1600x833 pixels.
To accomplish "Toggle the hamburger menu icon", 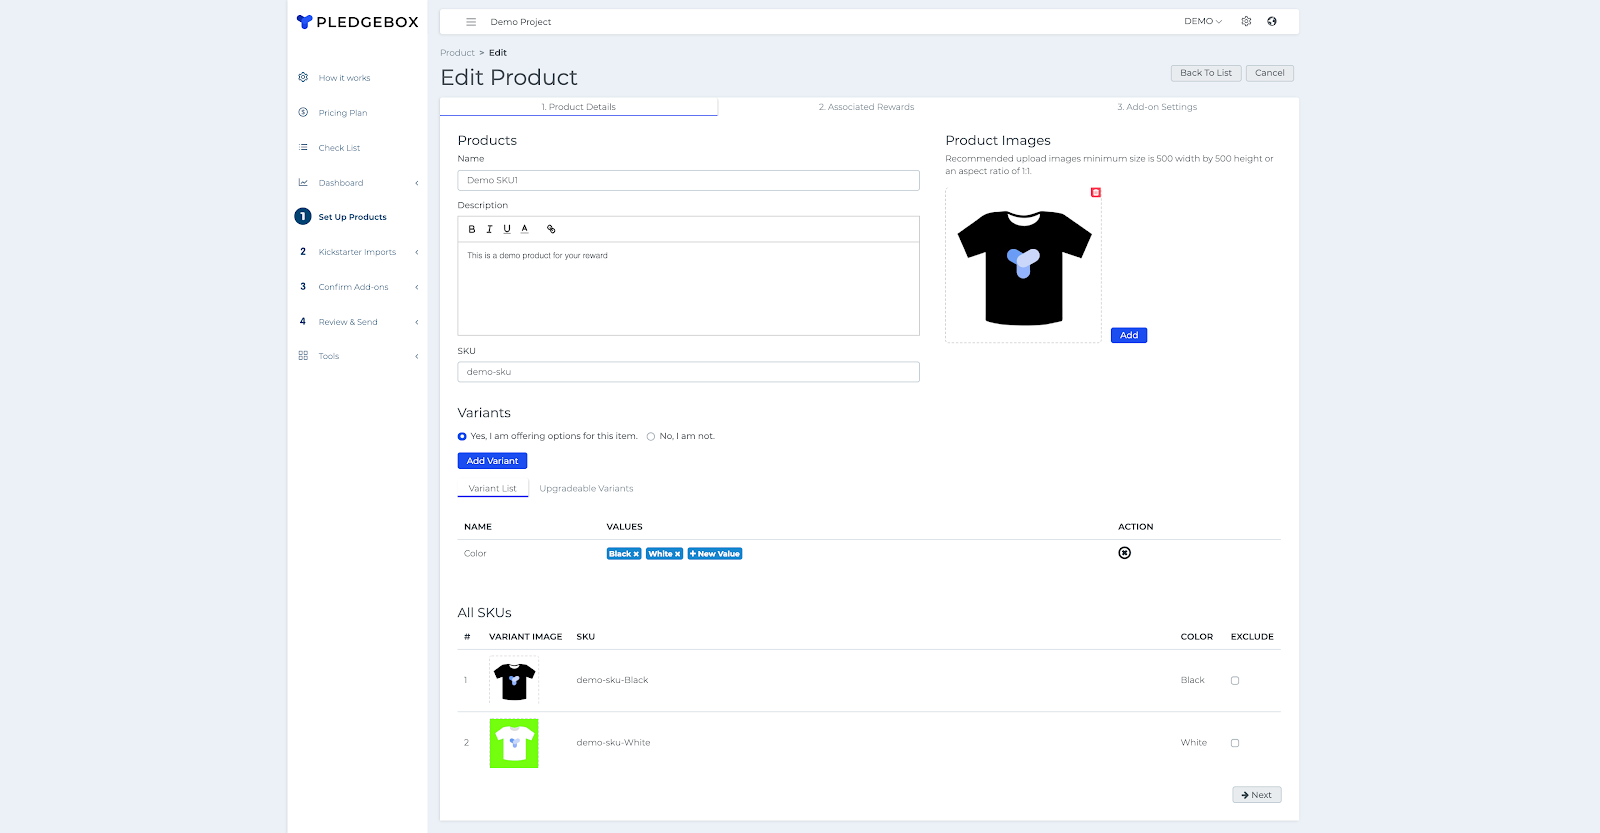I will click(x=471, y=22).
